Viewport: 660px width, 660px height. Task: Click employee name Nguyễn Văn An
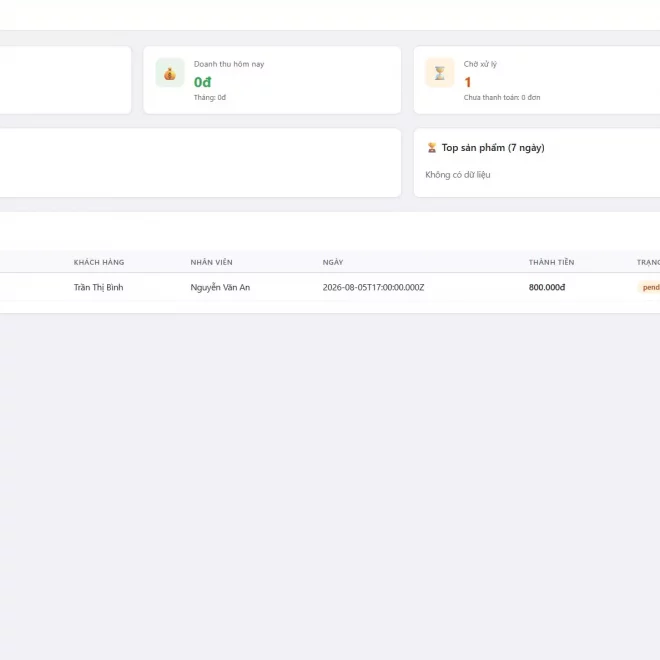click(x=220, y=287)
